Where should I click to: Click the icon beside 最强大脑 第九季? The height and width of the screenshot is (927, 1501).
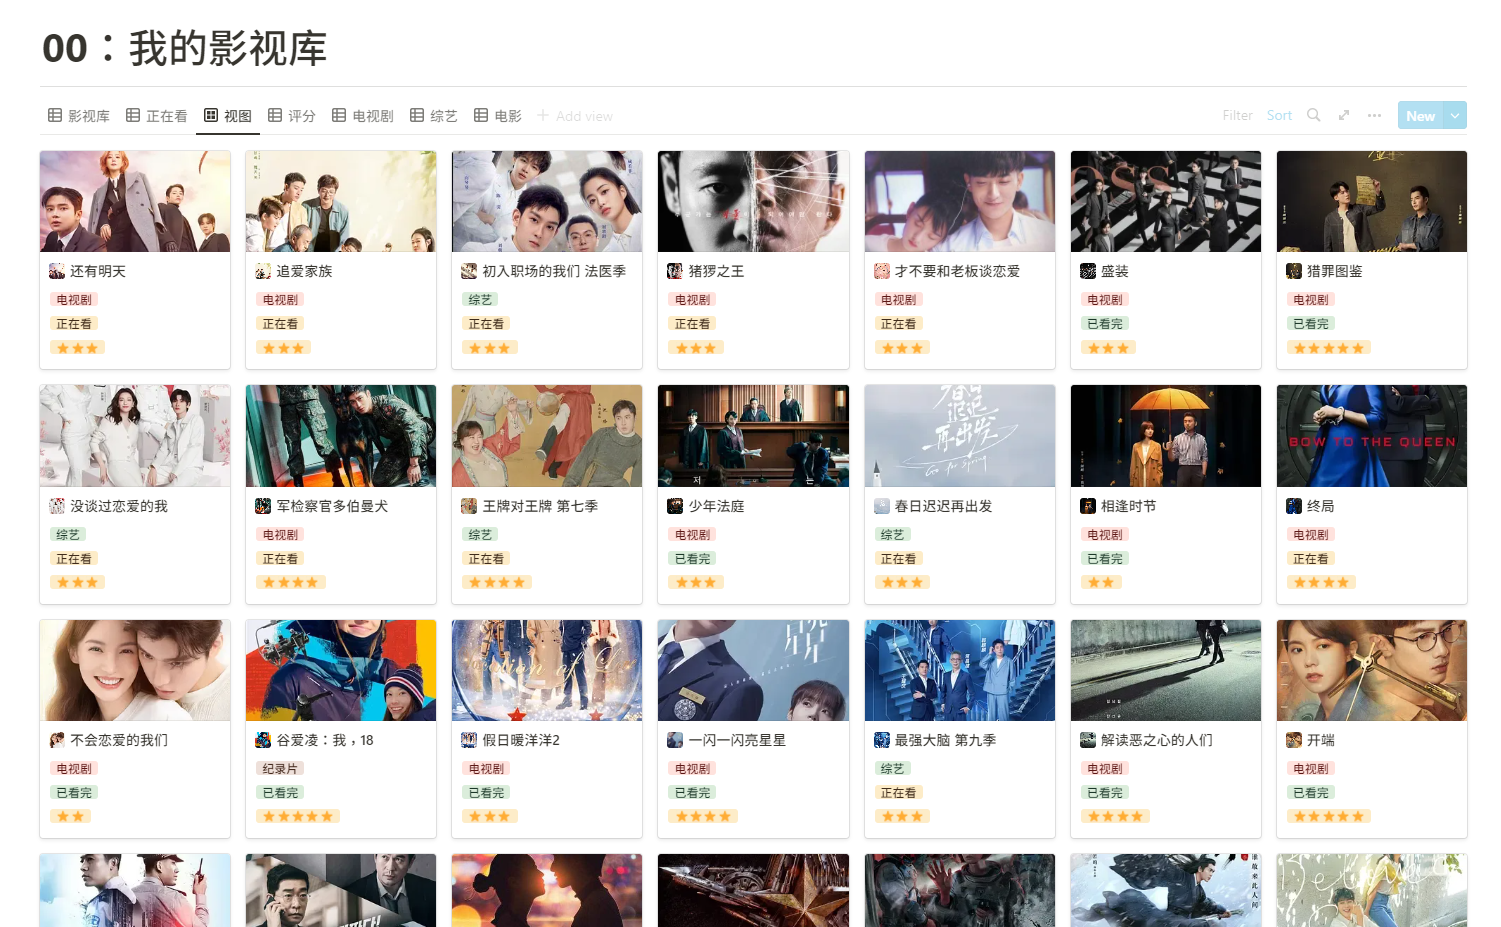click(881, 740)
